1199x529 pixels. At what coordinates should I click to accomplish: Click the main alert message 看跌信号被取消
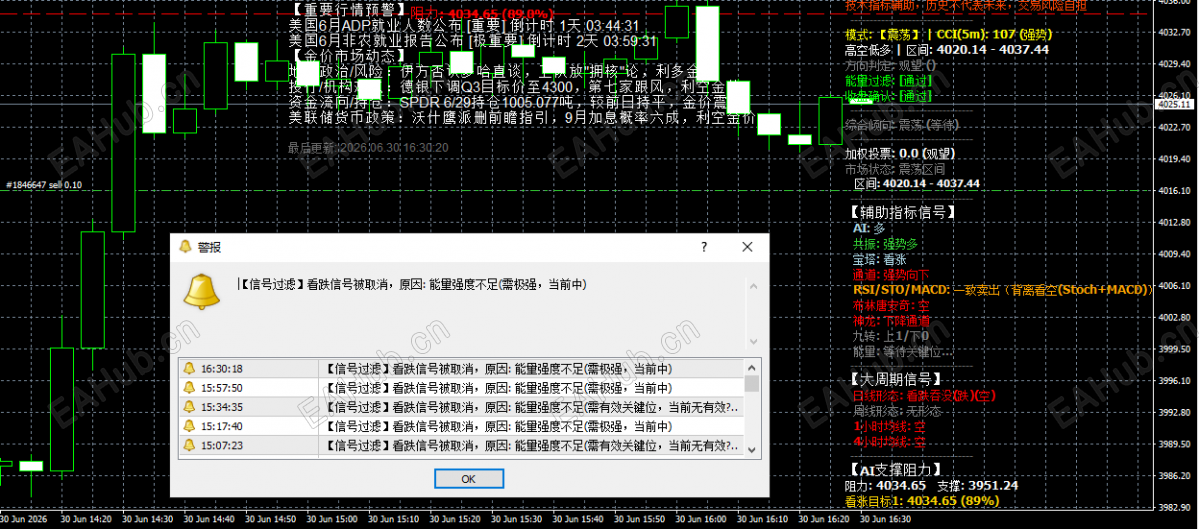point(412,285)
